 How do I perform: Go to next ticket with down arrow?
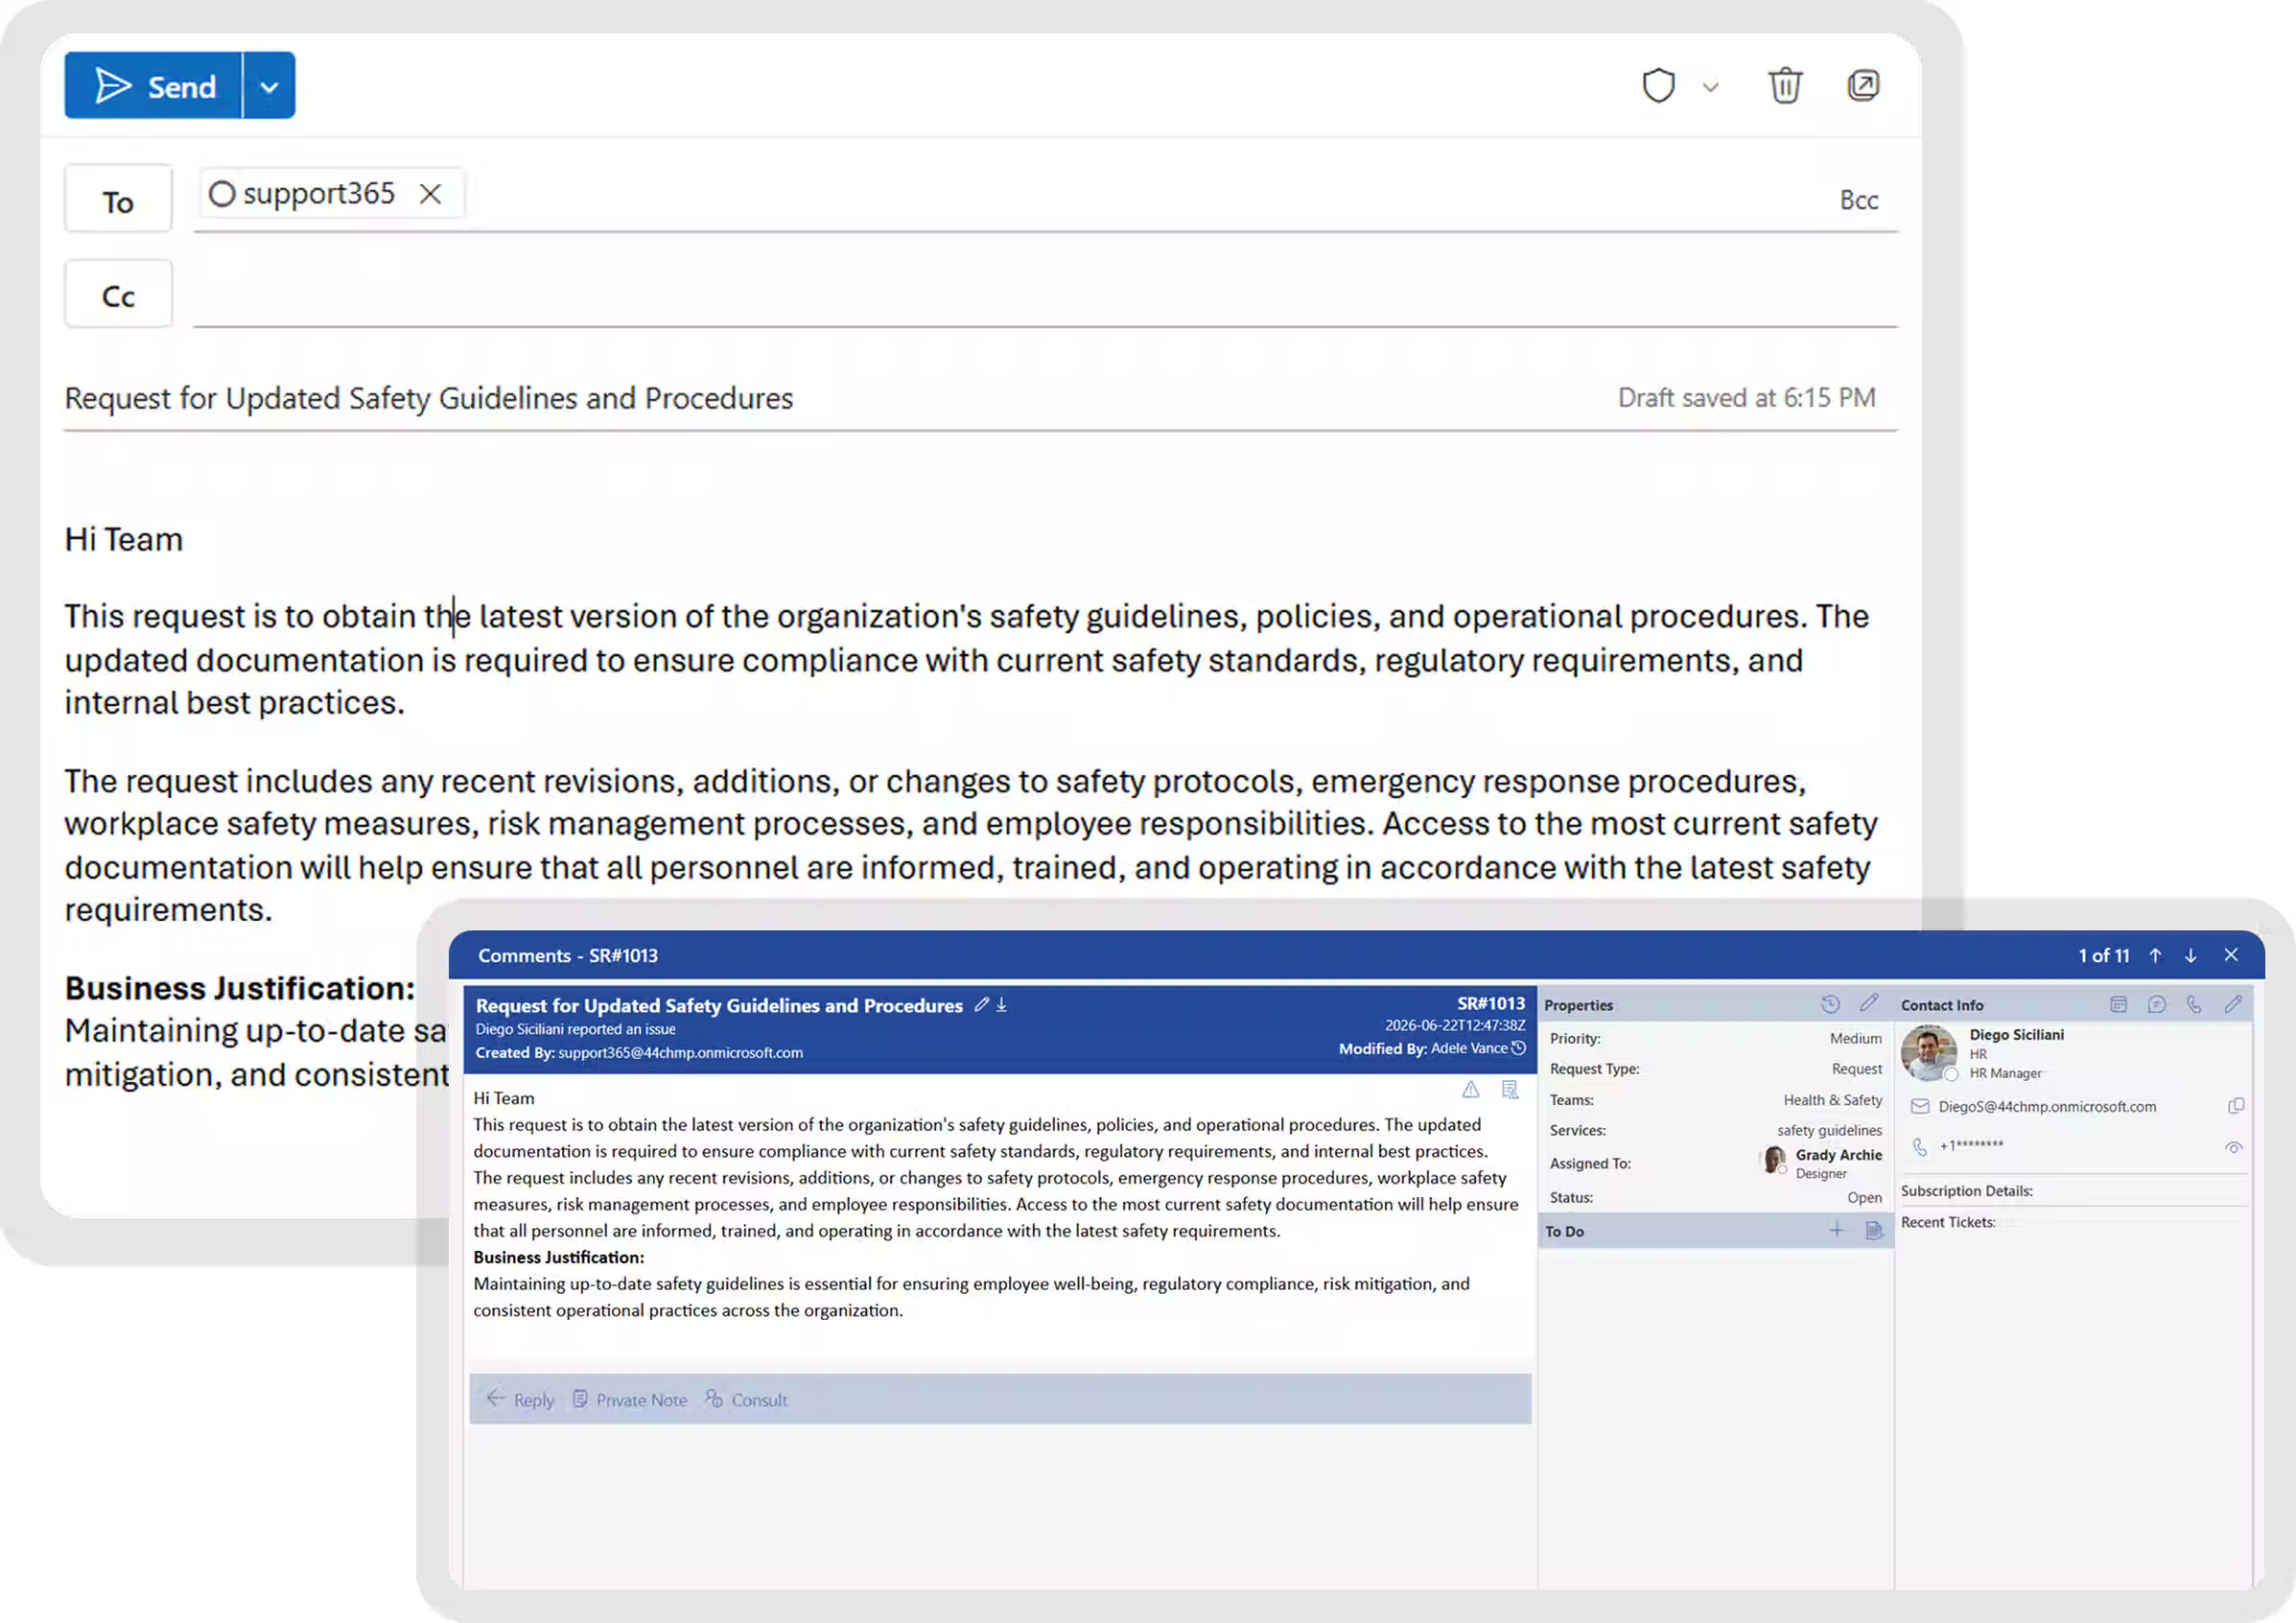click(2190, 955)
